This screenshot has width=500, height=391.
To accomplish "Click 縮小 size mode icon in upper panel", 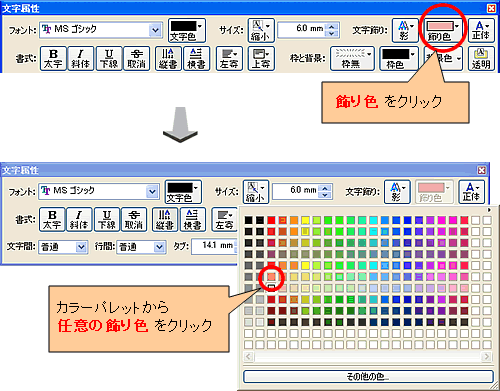I will (261, 30).
